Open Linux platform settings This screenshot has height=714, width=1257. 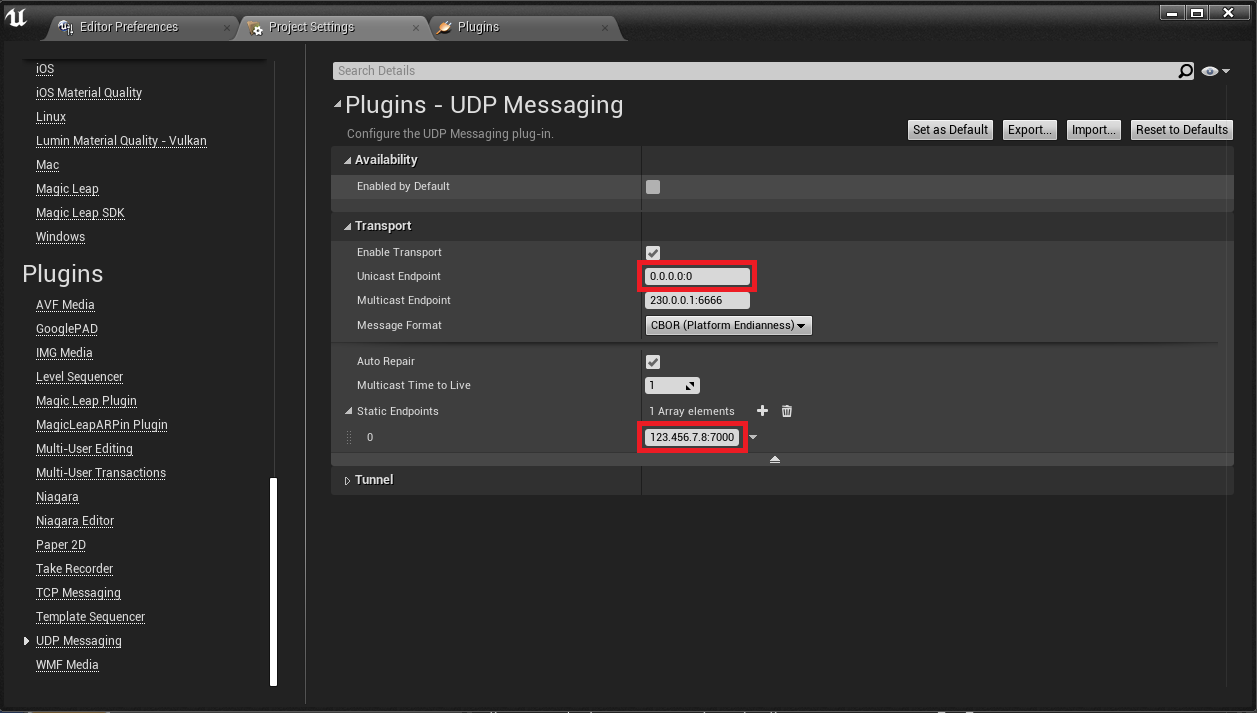coord(51,117)
